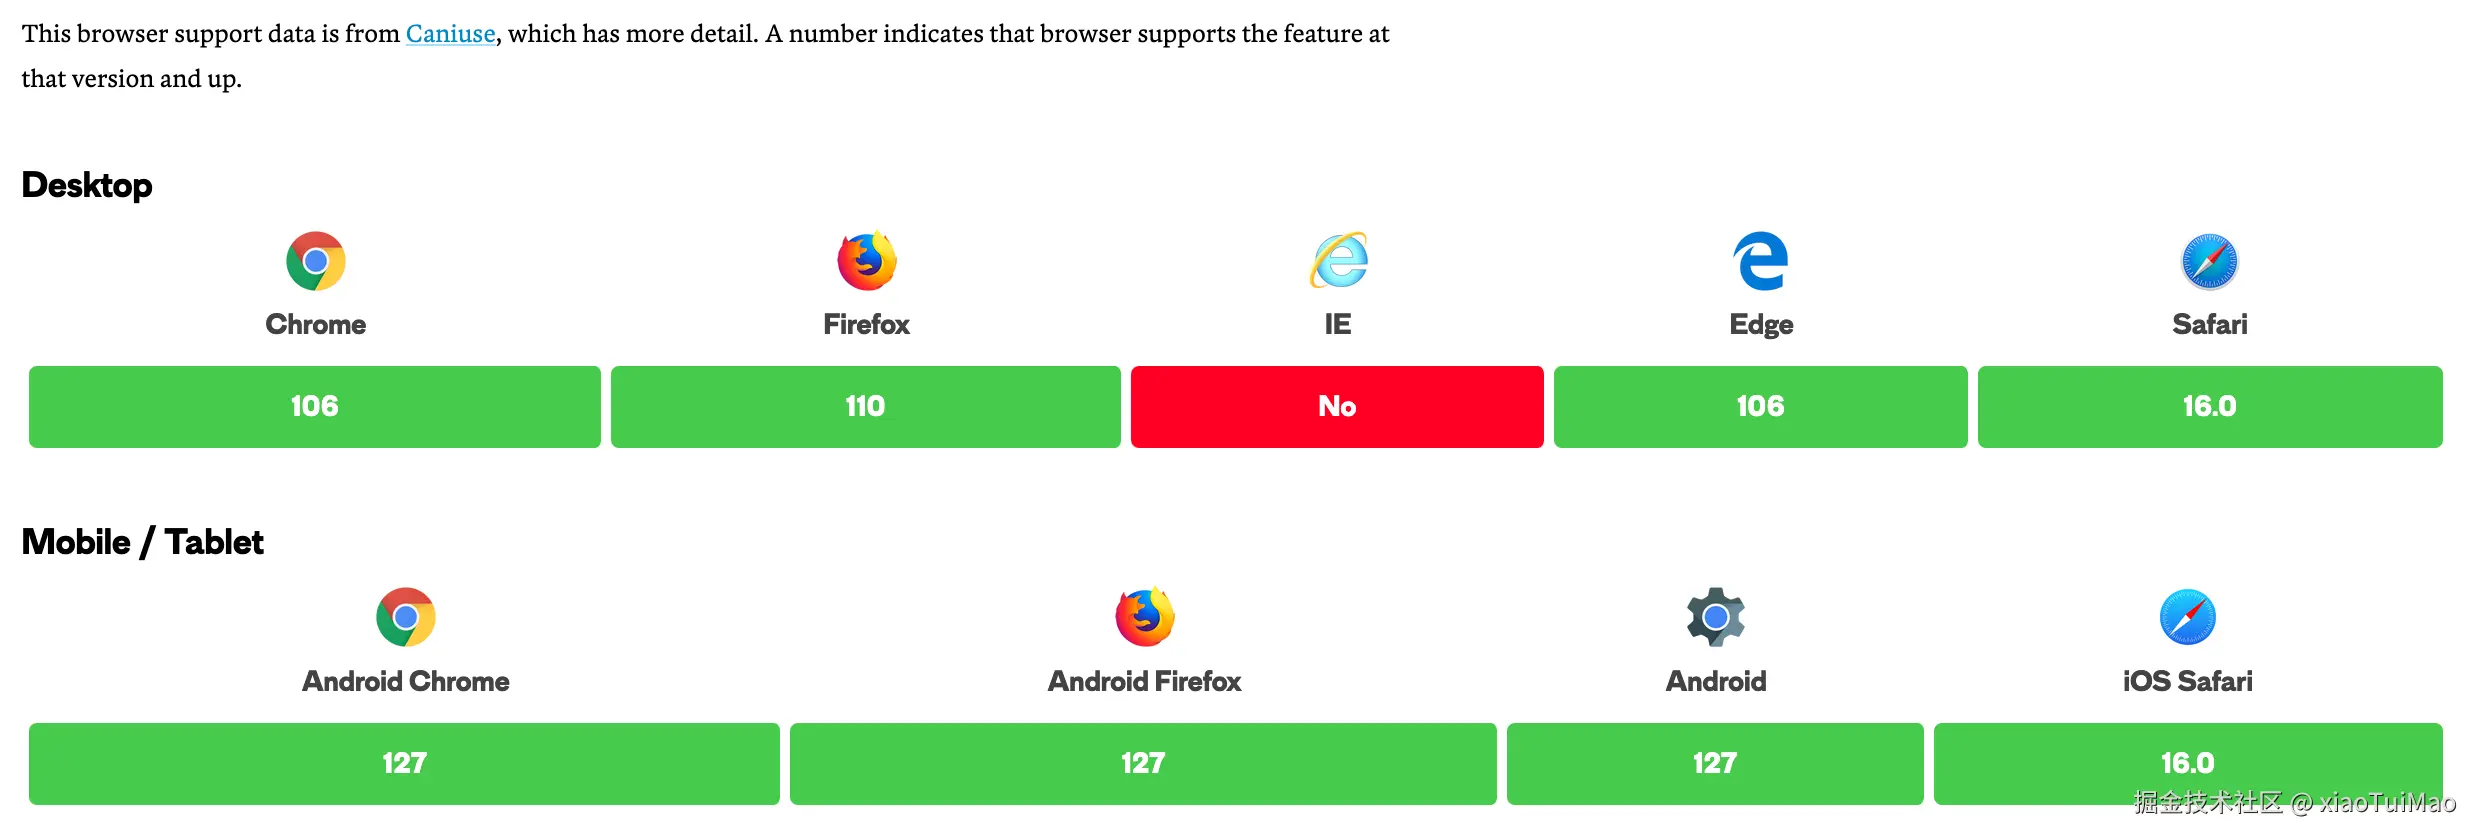Click the Edge browser icon
2480x840 pixels.
coord(1761,261)
